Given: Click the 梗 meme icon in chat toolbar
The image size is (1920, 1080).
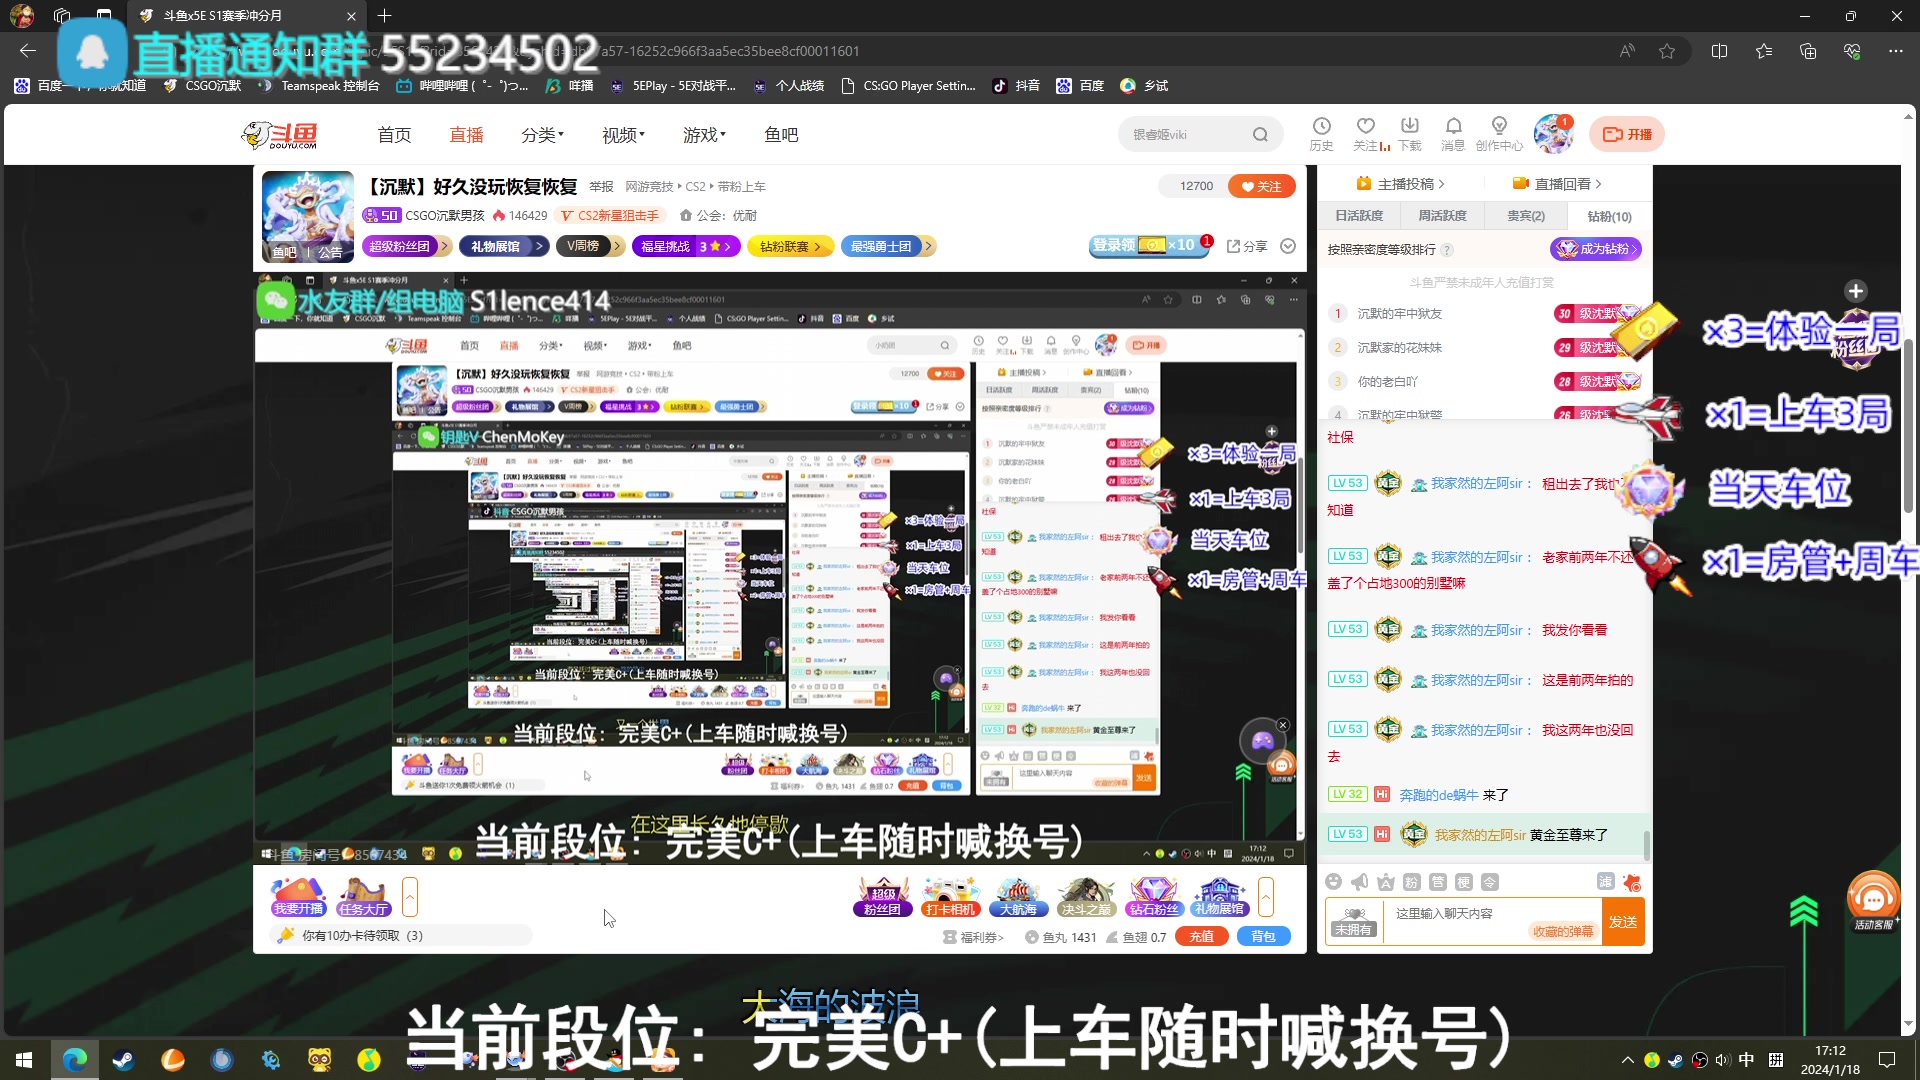Looking at the screenshot, I should [1463, 882].
